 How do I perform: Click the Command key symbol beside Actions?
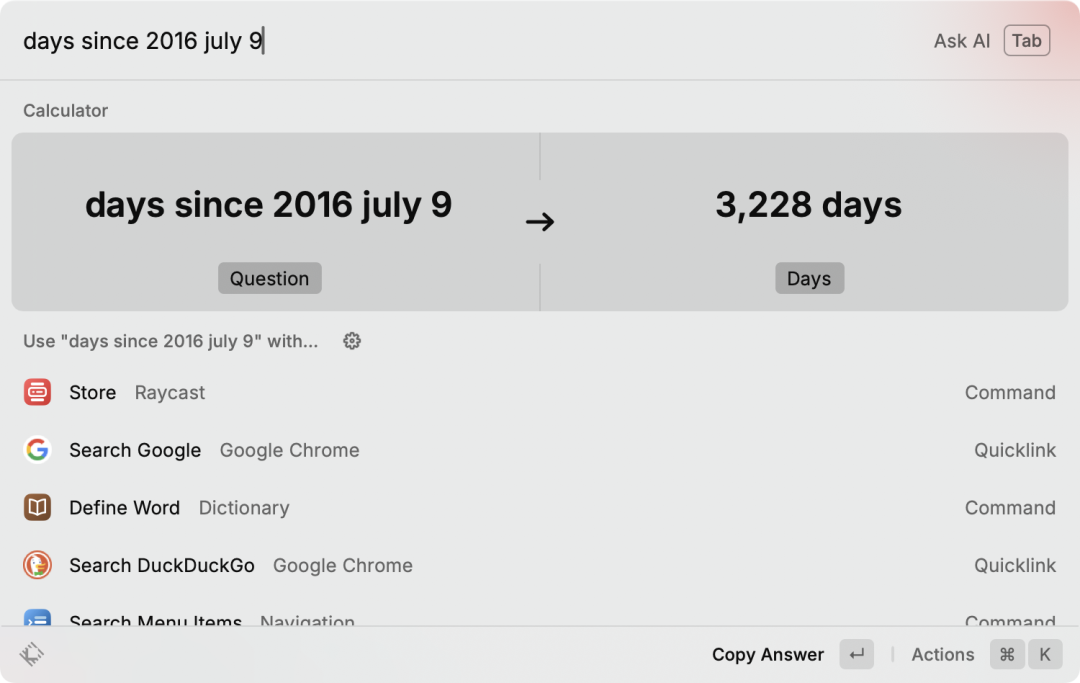(1007, 654)
